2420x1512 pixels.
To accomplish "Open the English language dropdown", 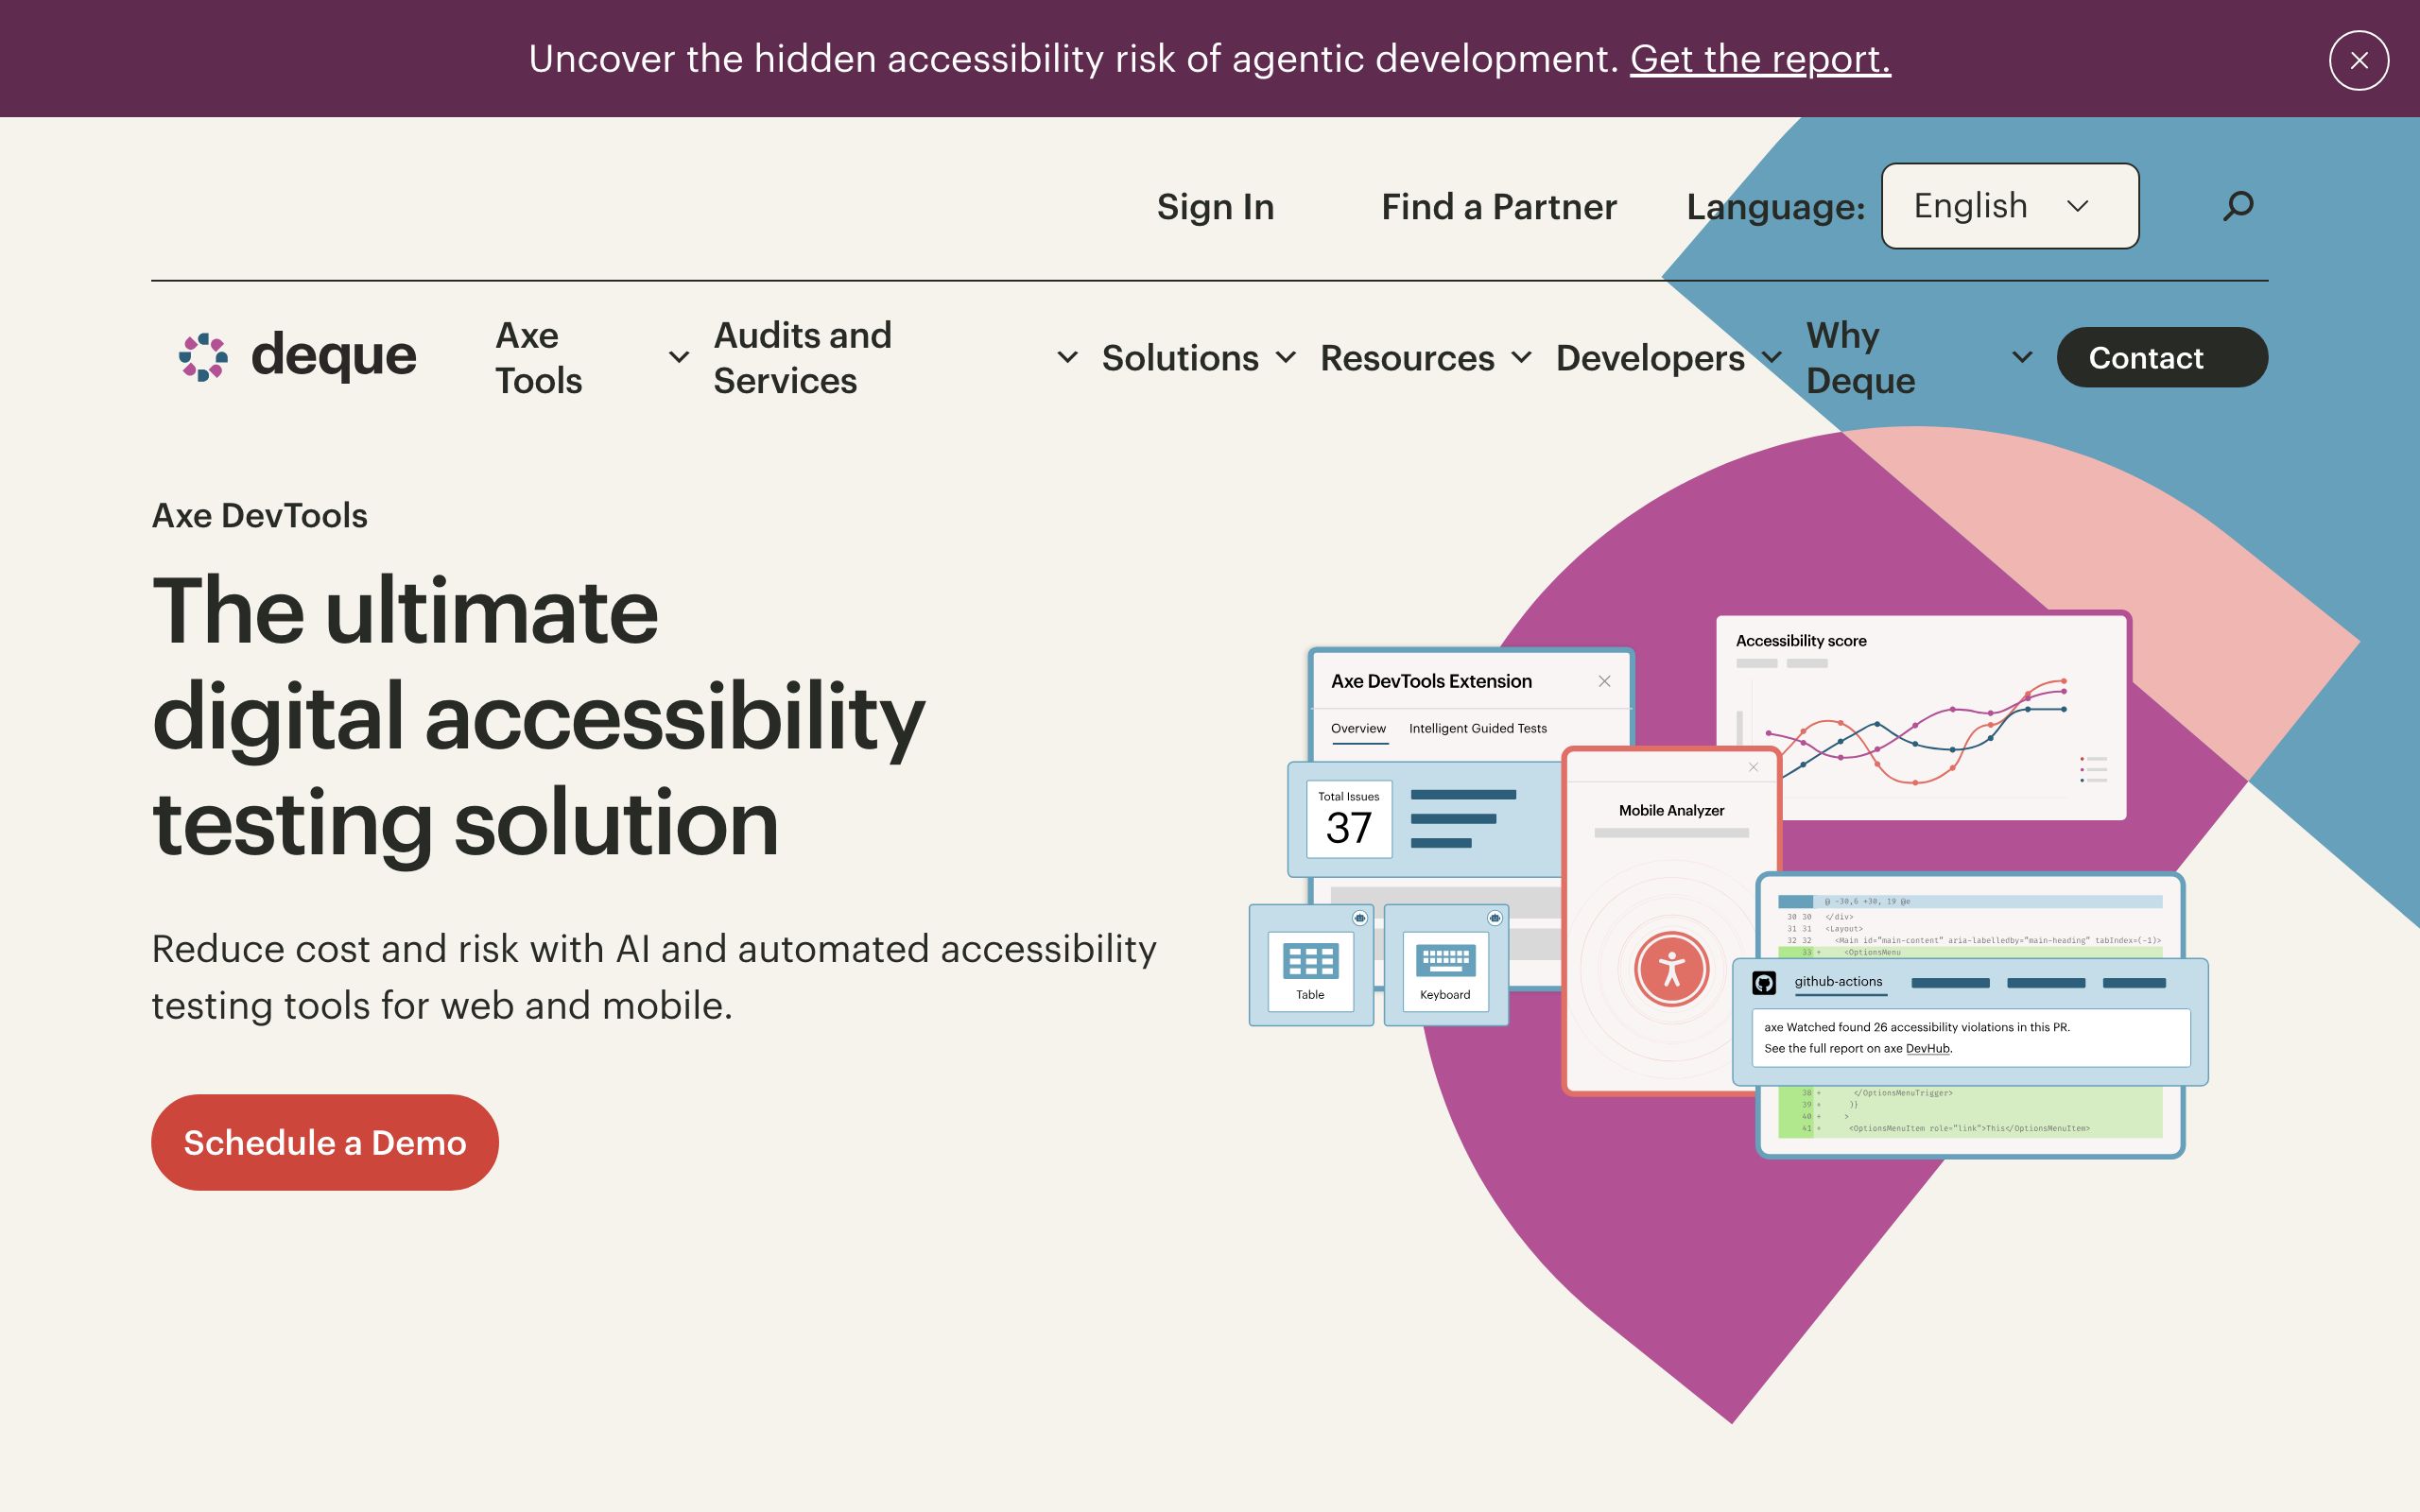I will tap(2009, 206).
